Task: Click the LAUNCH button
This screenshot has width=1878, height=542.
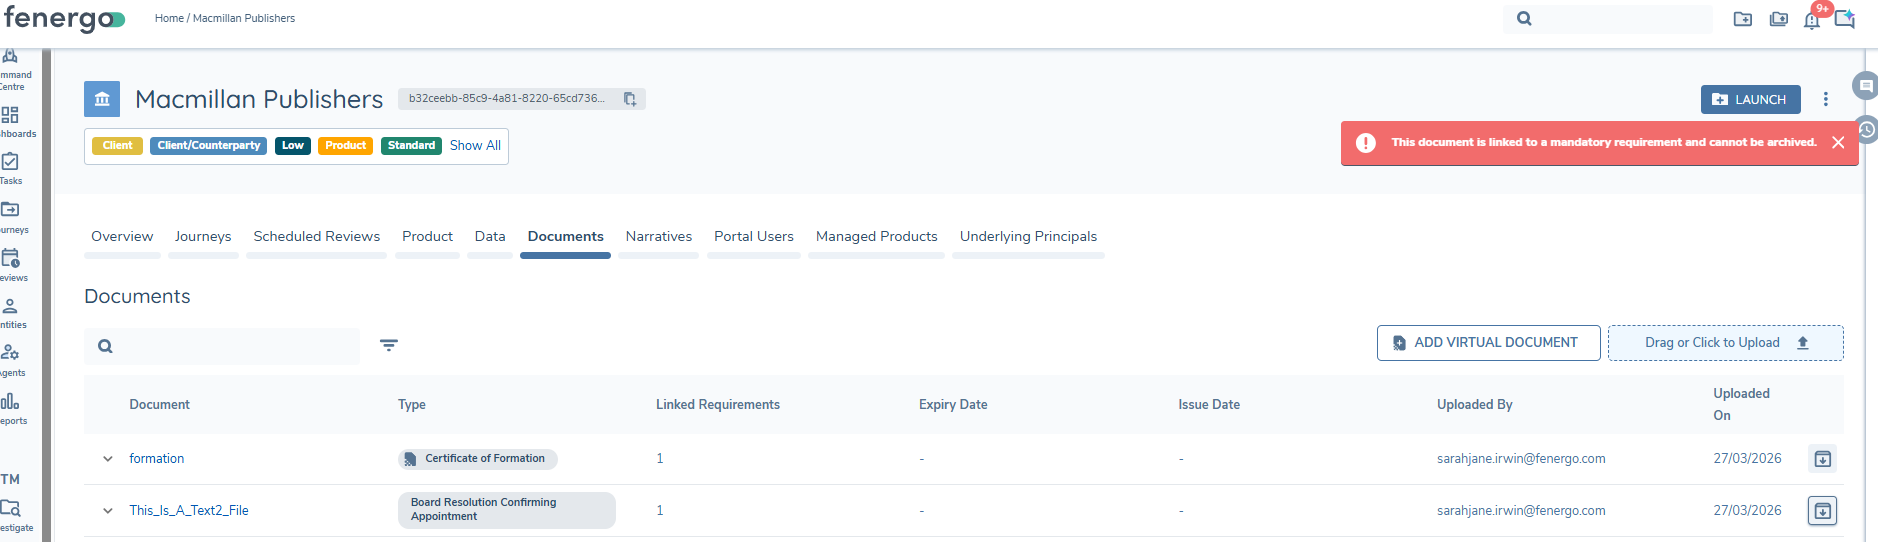Action: click(1750, 100)
